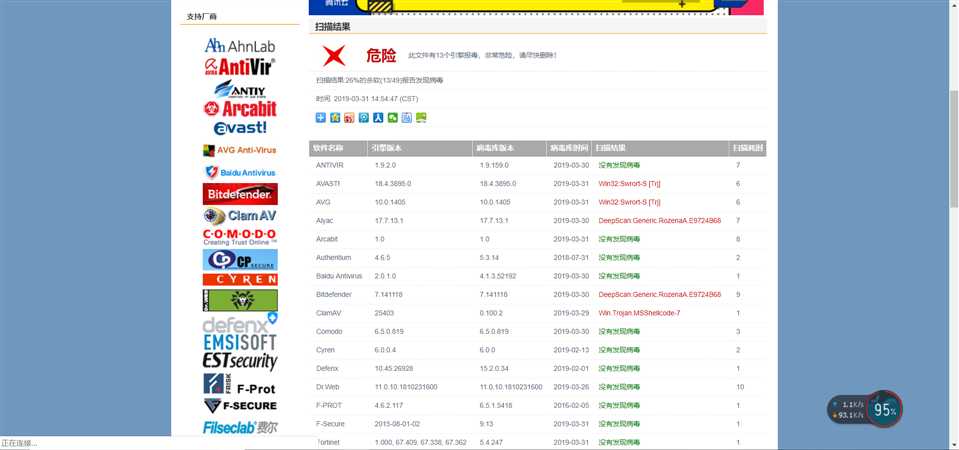Select the F-Secure name cell
The height and width of the screenshot is (450, 959).
[330, 424]
